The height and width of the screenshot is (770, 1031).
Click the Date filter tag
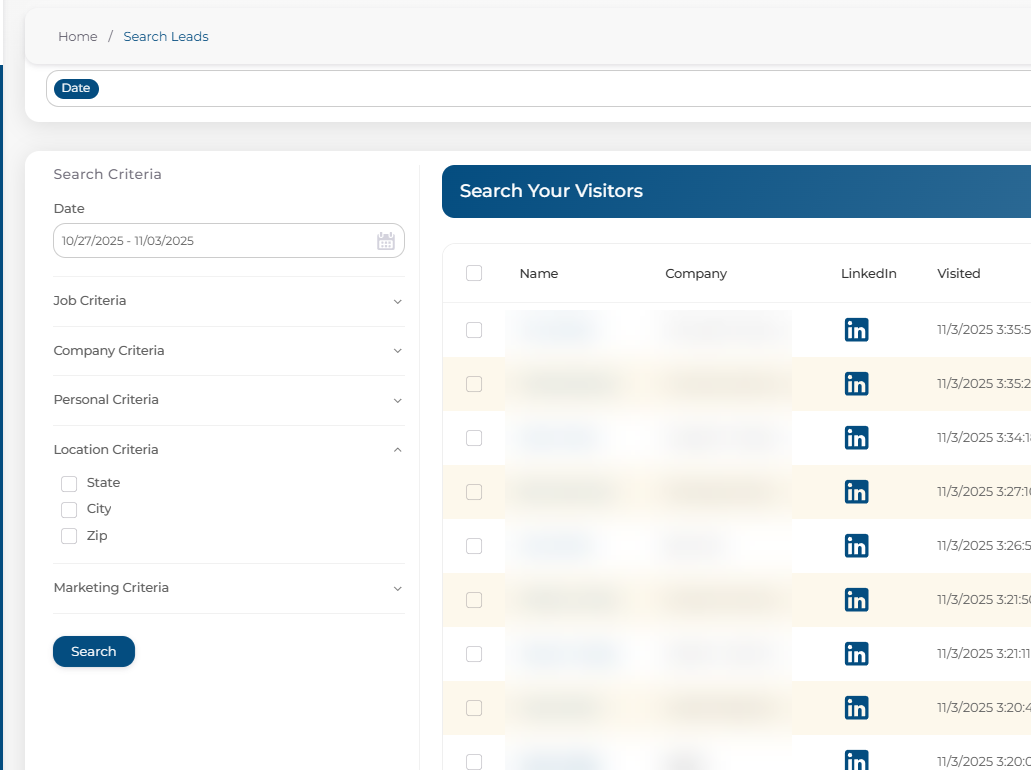tap(76, 89)
